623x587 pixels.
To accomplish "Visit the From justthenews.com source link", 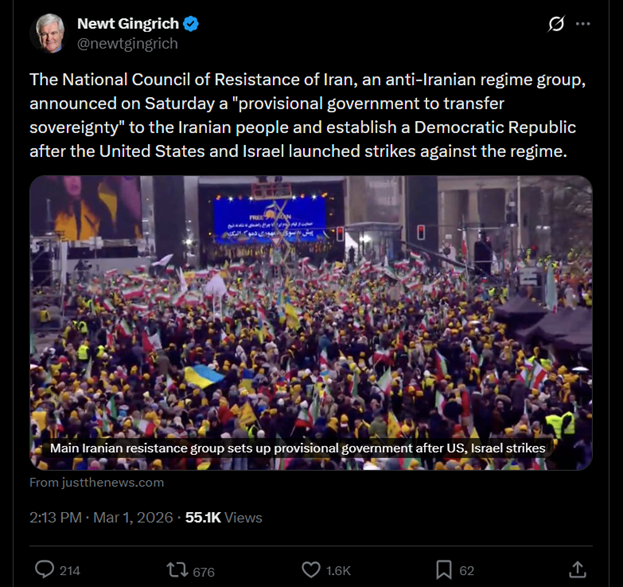I will [97, 482].
